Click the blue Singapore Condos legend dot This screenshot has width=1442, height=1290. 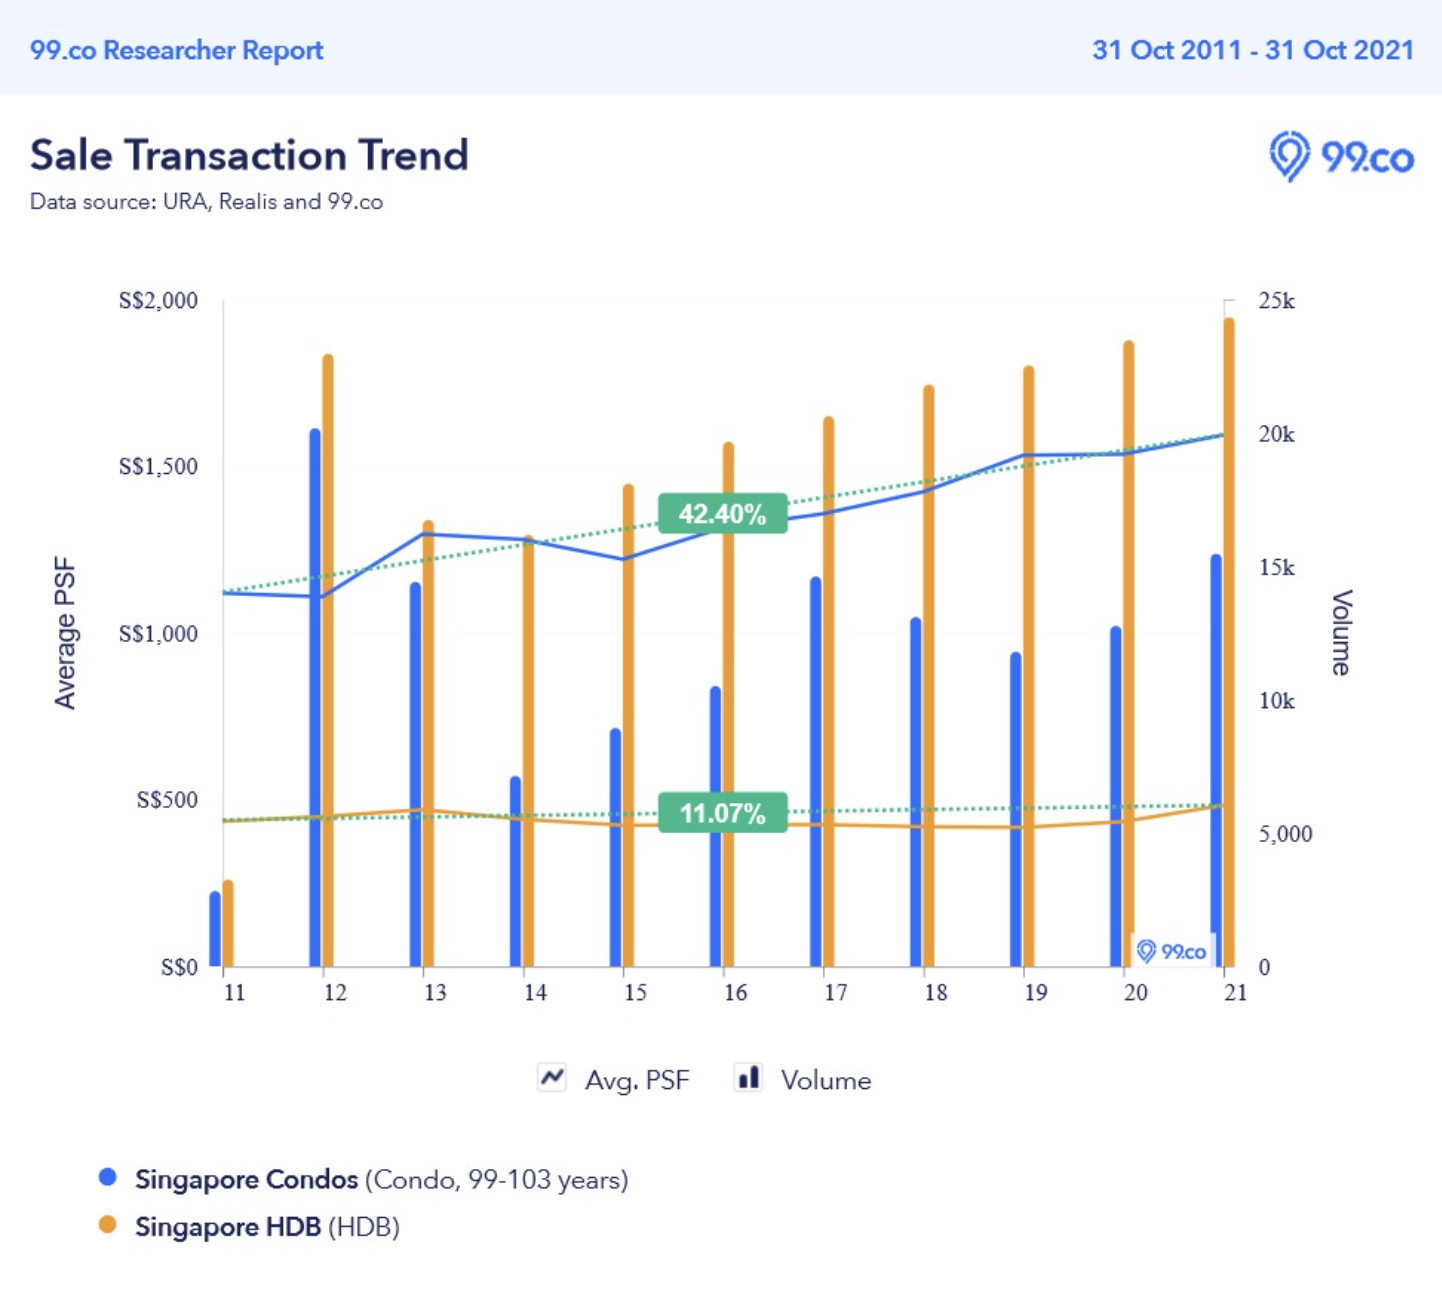(x=108, y=1178)
